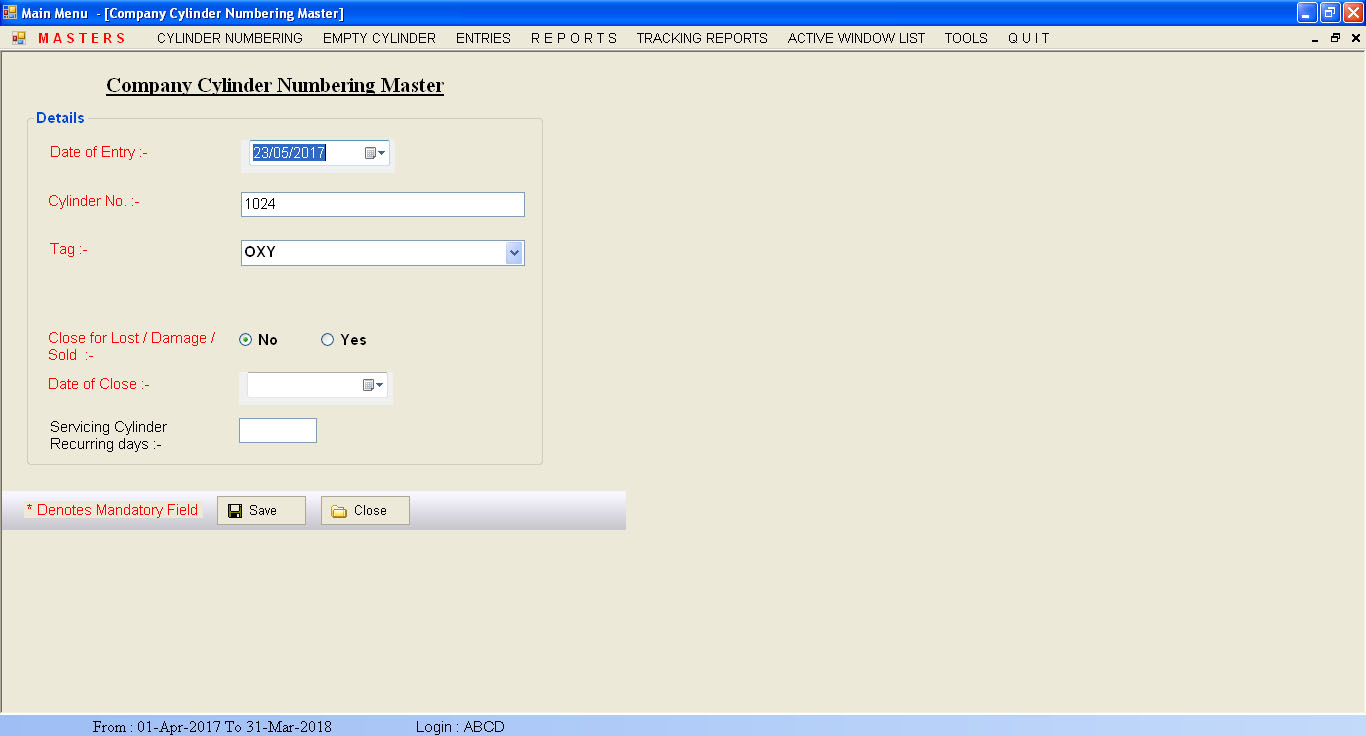The image size is (1366, 736).
Task: Open the ACTIVE WINDOW LIST menu
Action: coord(856,38)
